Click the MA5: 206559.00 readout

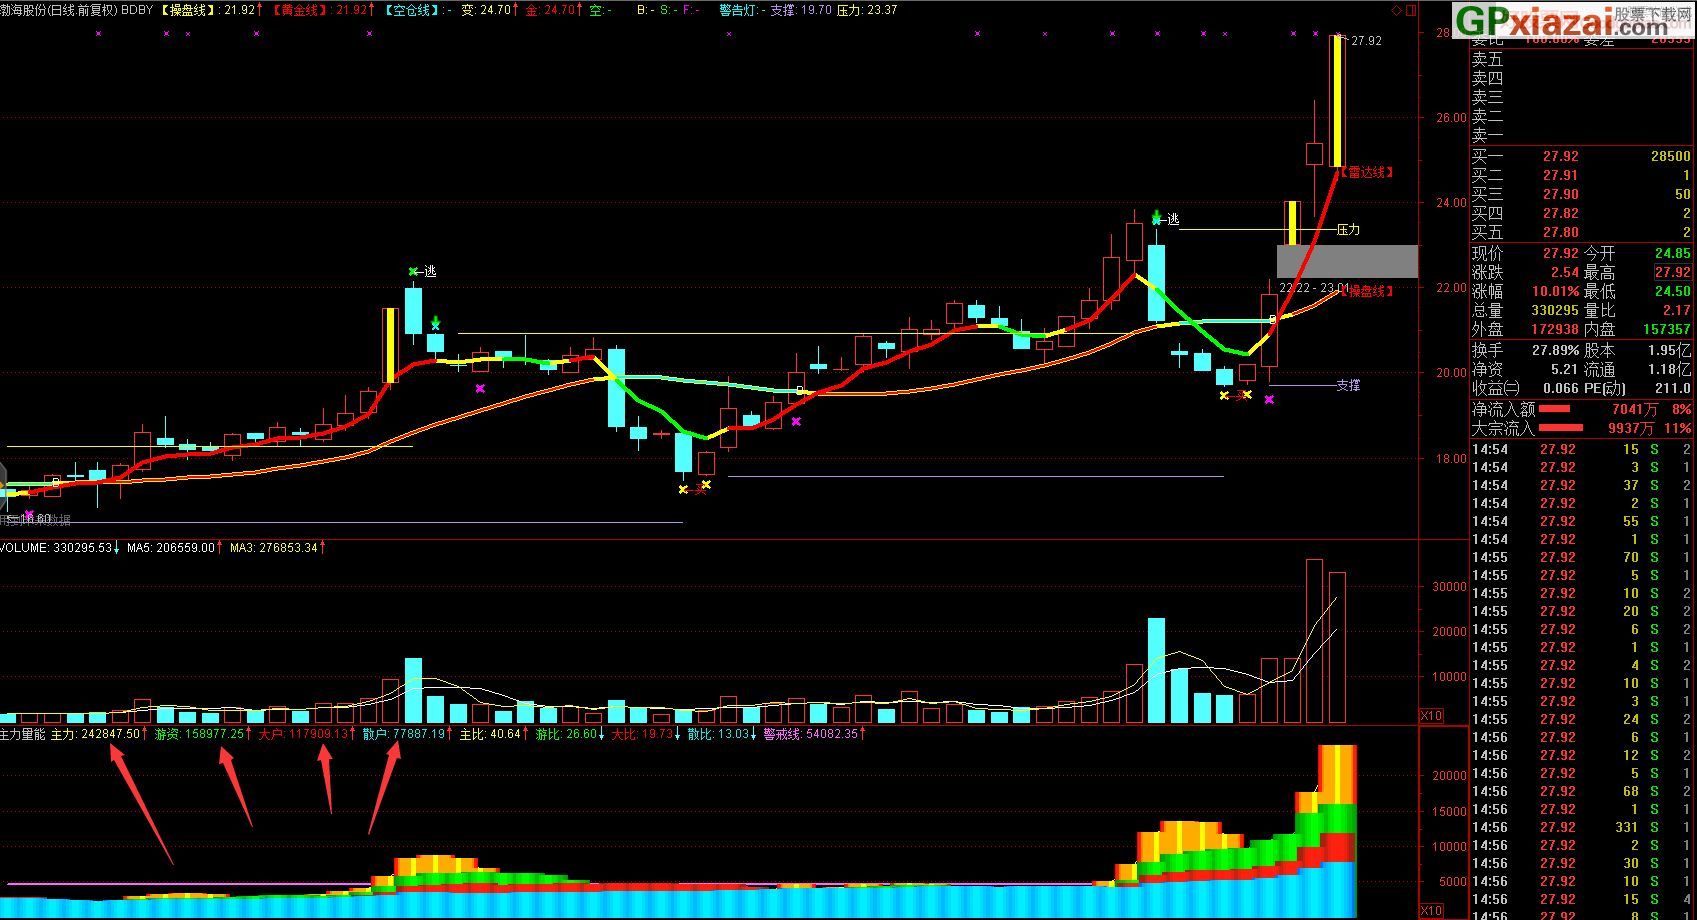click(171, 547)
